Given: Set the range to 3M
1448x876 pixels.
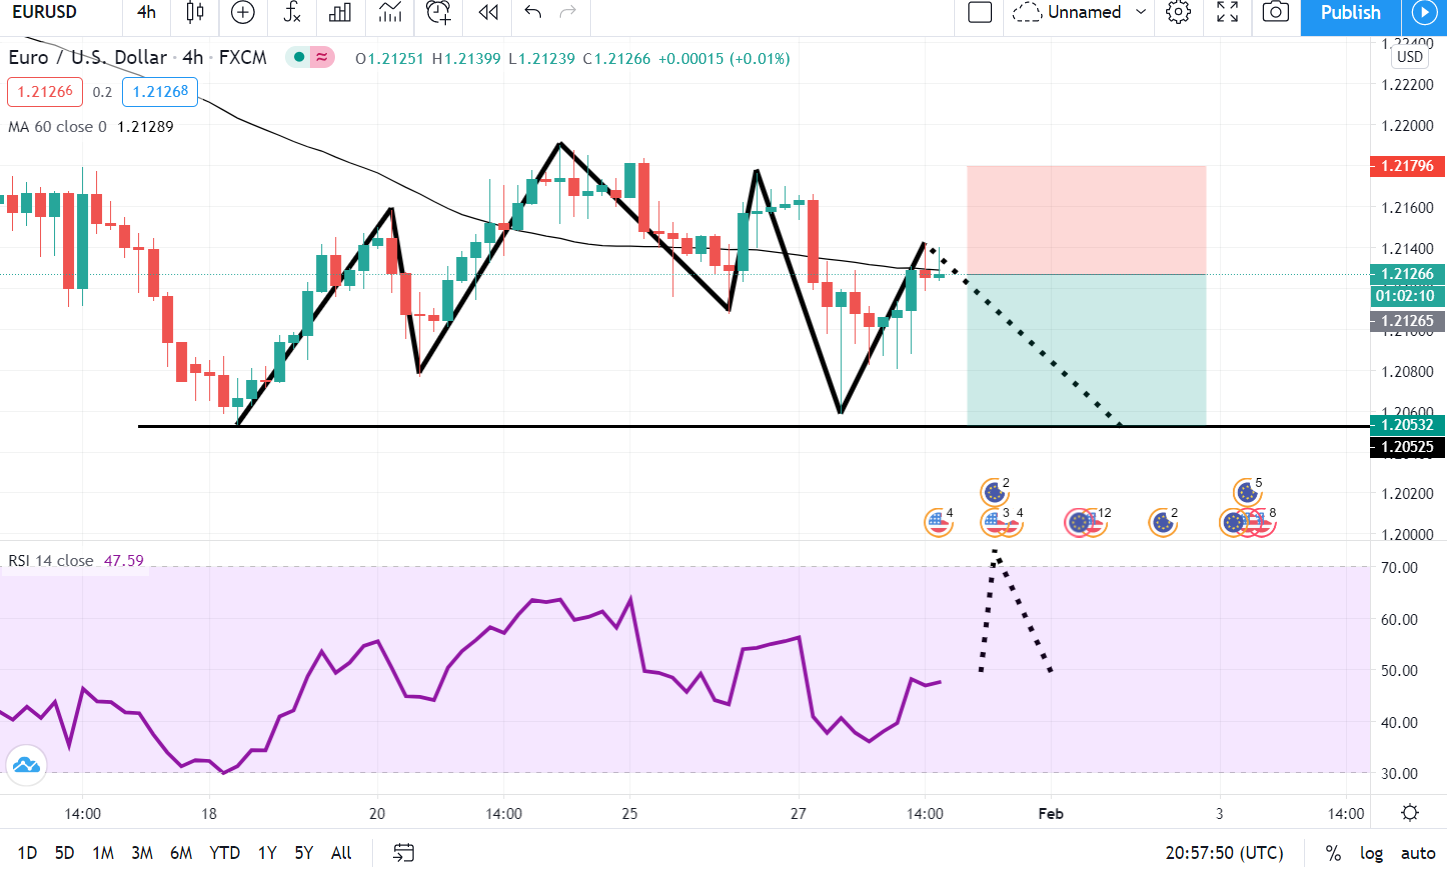Looking at the screenshot, I should tap(142, 853).
